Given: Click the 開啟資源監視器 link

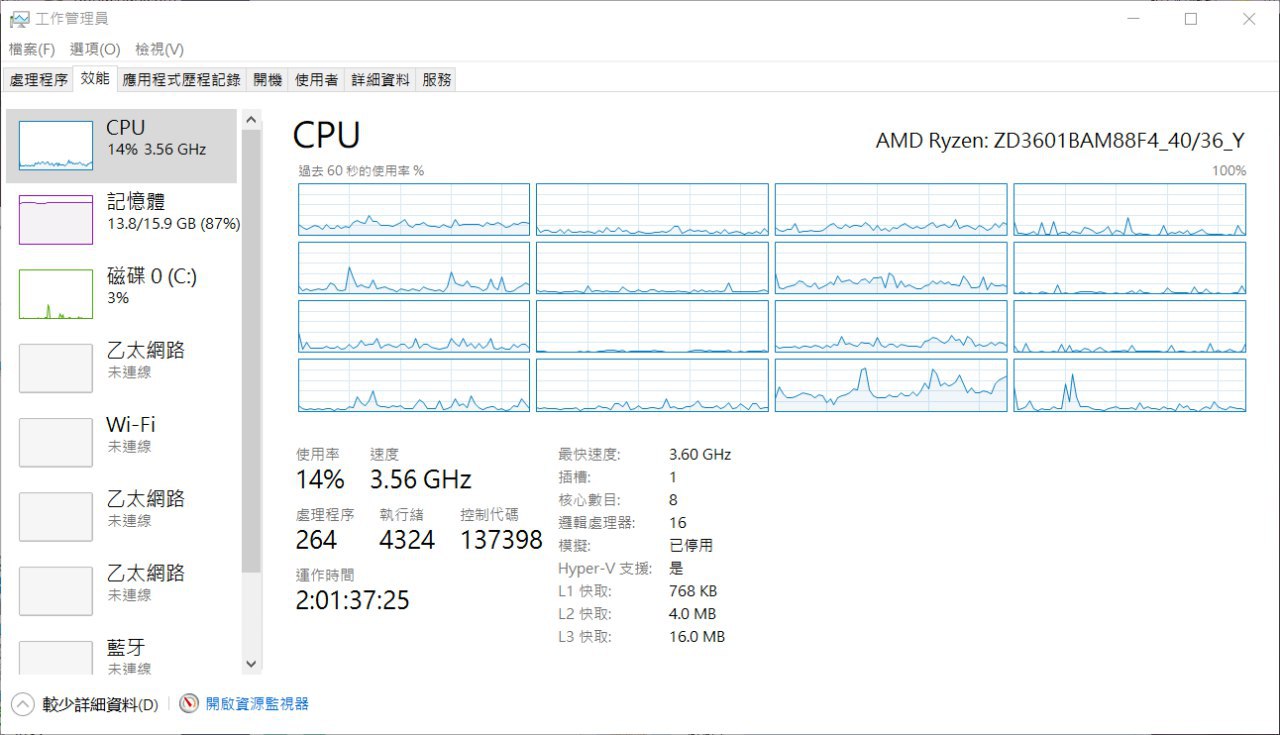Looking at the screenshot, I should pyautogui.click(x=257, y=704).
